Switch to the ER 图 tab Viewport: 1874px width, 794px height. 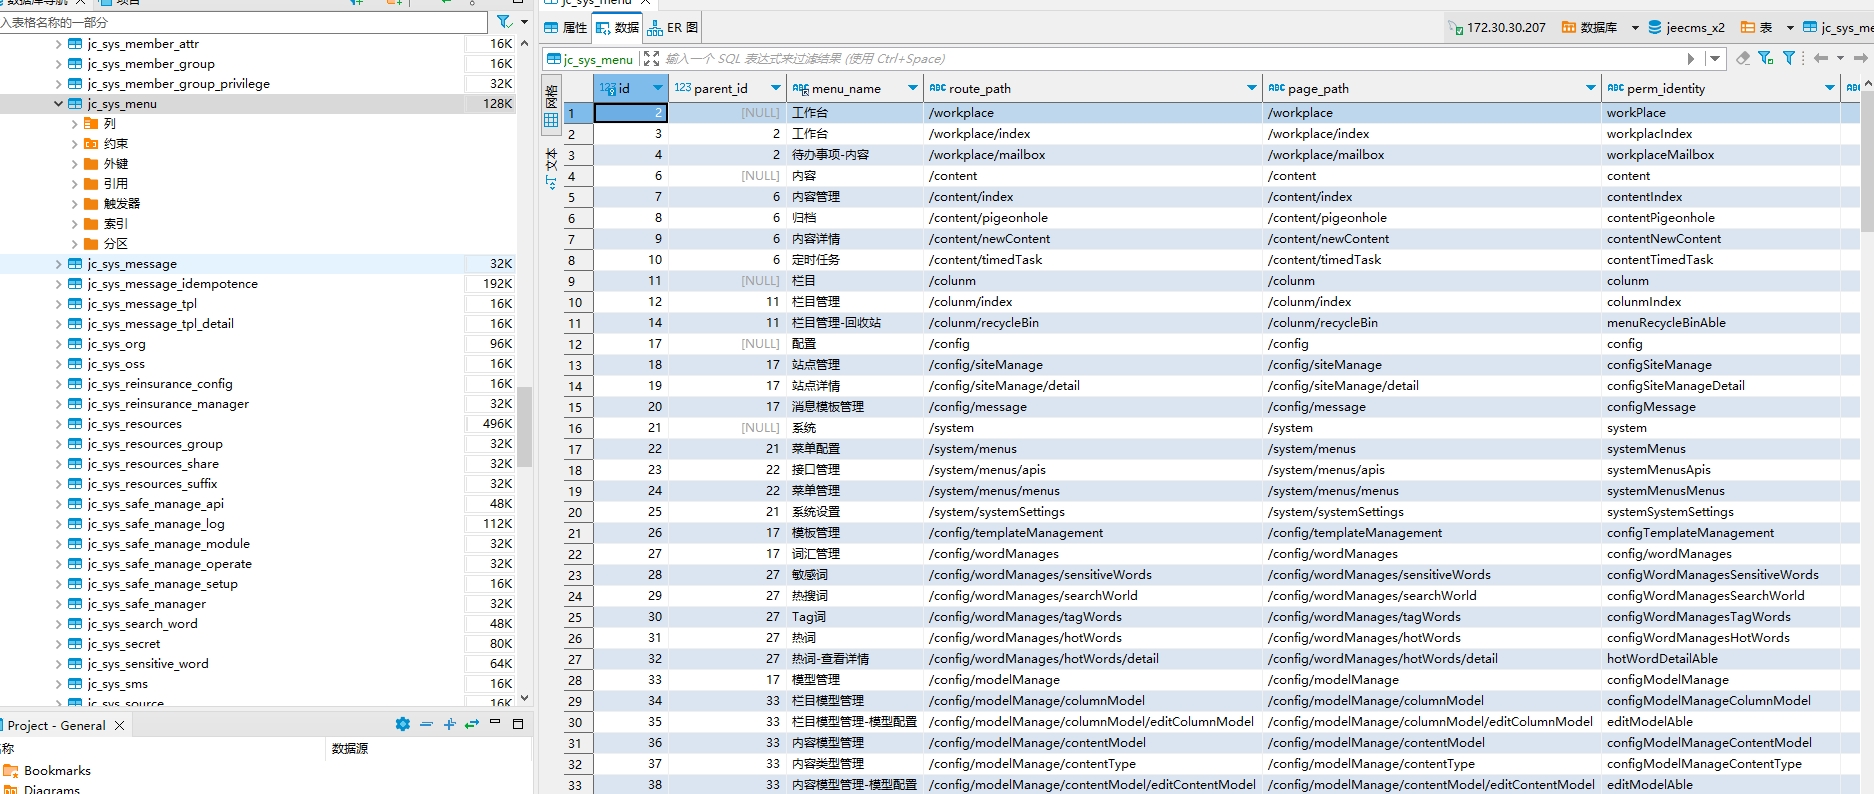pyautogui.click(x=673, y=28)
